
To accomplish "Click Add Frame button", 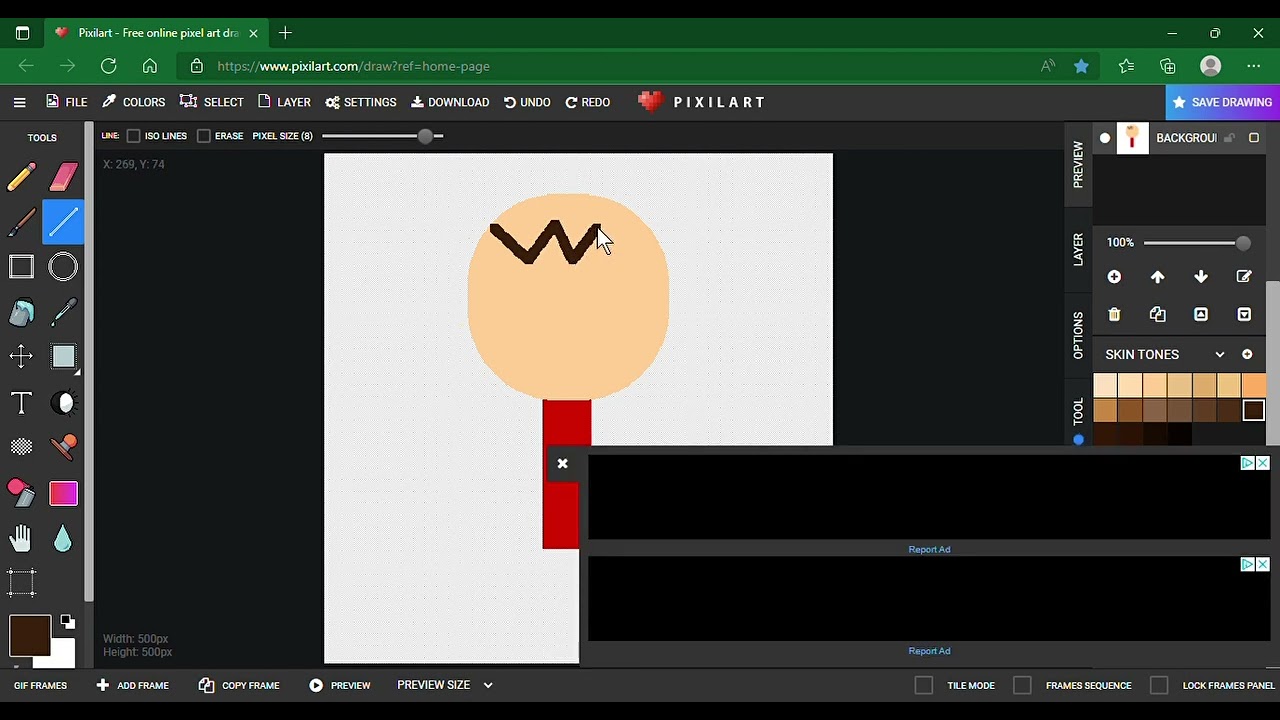I will pos(133,685).
